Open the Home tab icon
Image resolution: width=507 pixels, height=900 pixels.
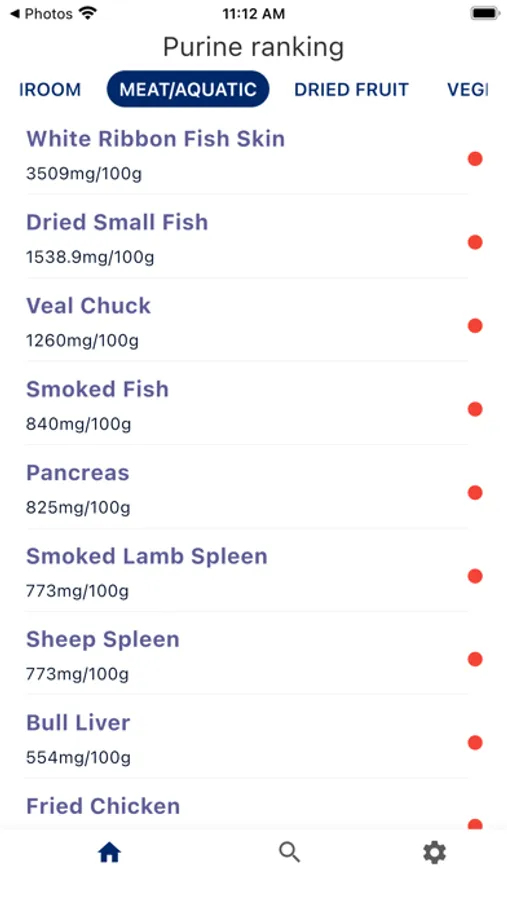click(x=109, y=853)
